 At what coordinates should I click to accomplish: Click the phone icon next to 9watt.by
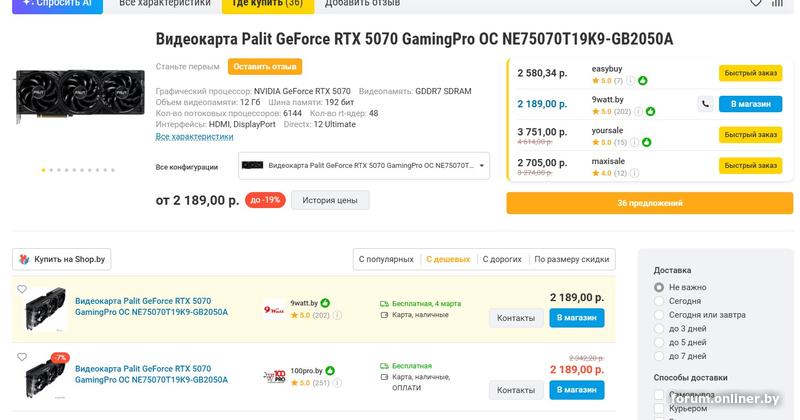[x=705, y=103]
